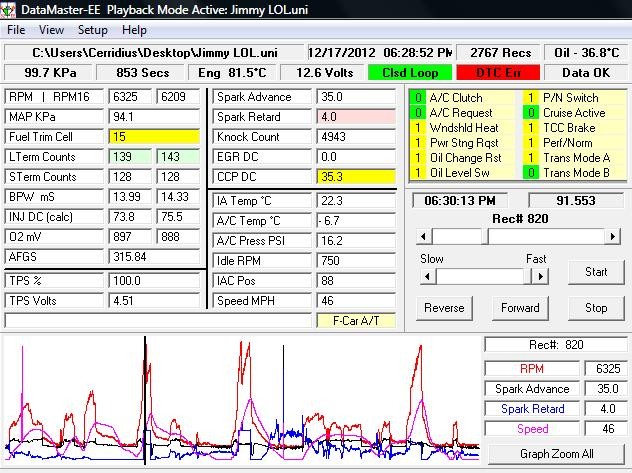Open the File menu
This screenshot has height=473, width=632.
(16, 30)
